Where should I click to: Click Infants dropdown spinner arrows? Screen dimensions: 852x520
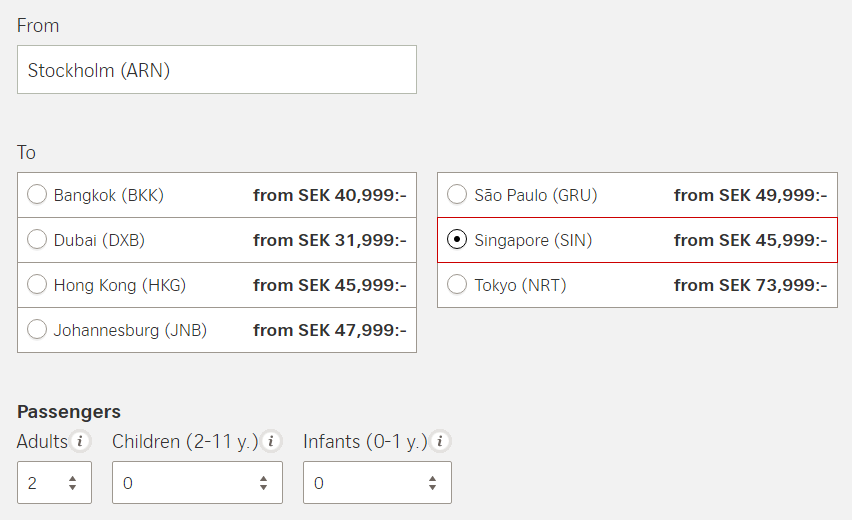coord(432,483)
